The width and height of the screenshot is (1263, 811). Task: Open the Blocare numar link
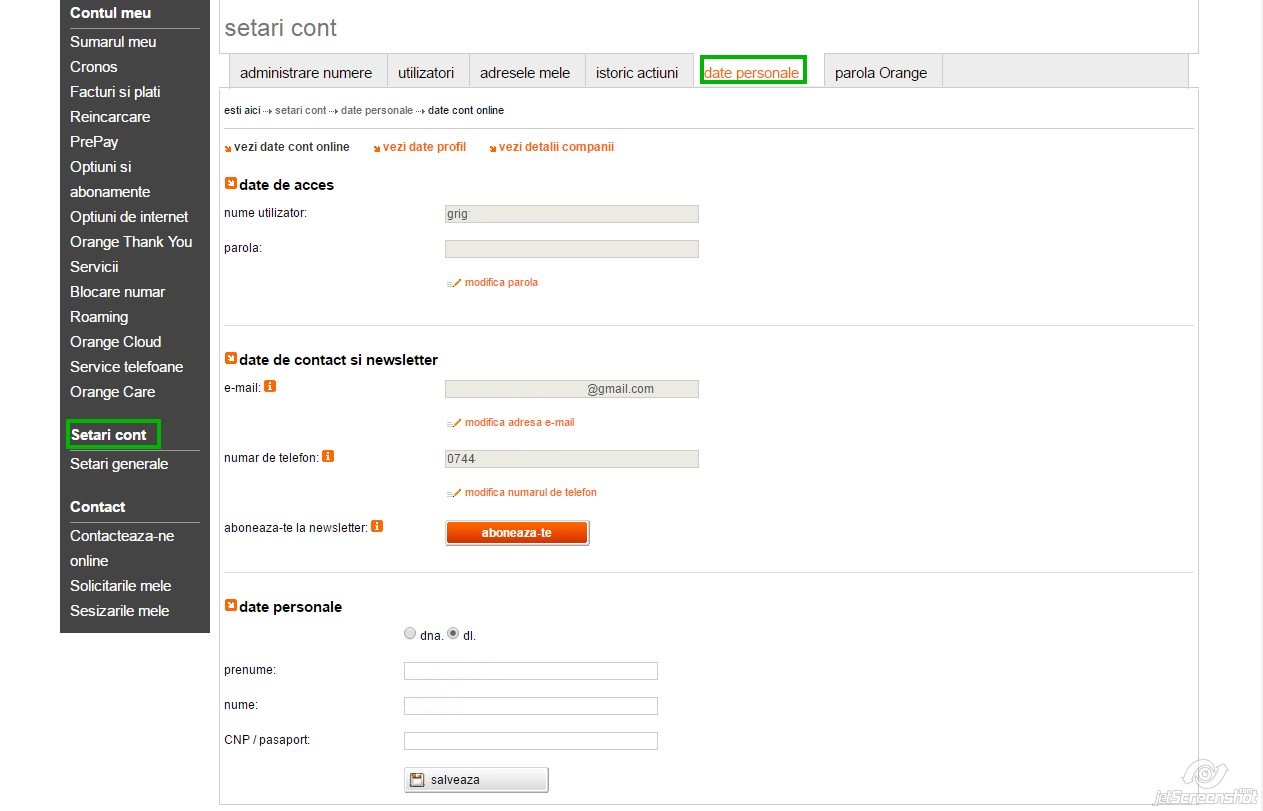(x=118, y=292)
